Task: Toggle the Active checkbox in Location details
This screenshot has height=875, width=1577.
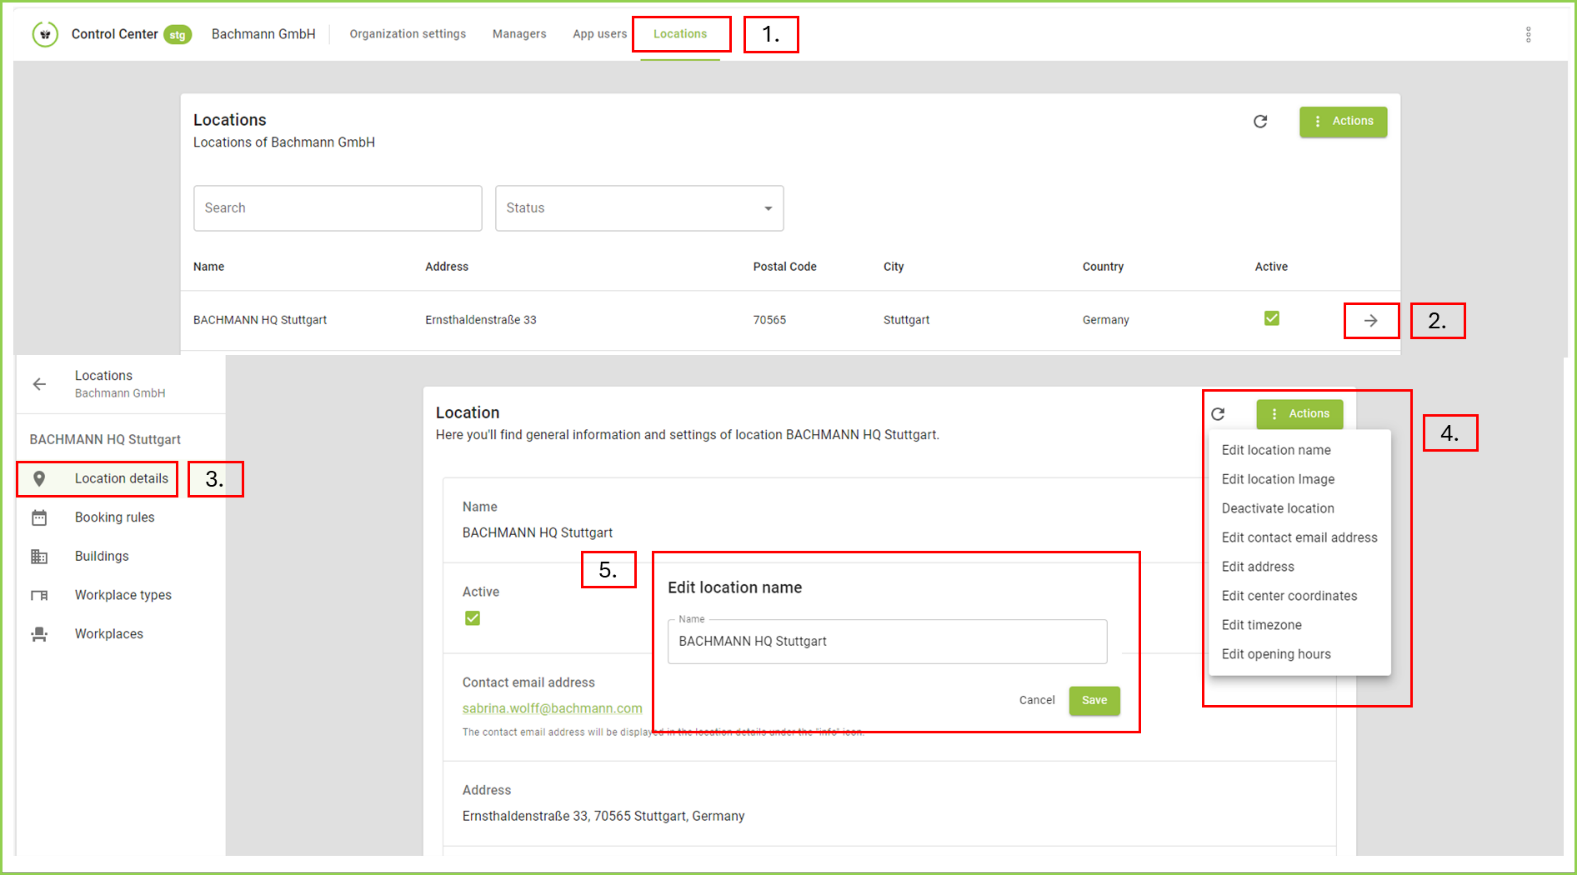Action: tap(472, 618)
